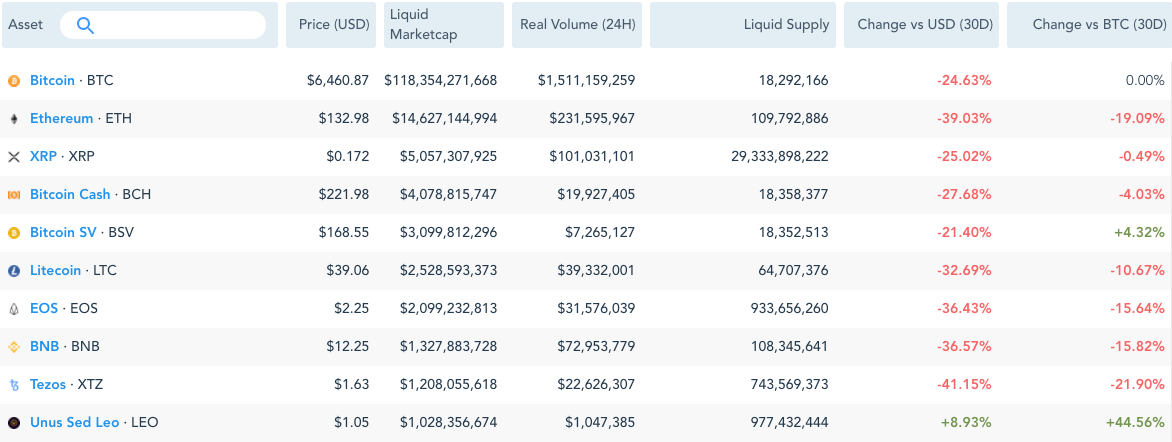The width and height of the screenshot is (1172, 442).
Task: Select Bitcoin price $6,460.87
Action: point(338,80)
